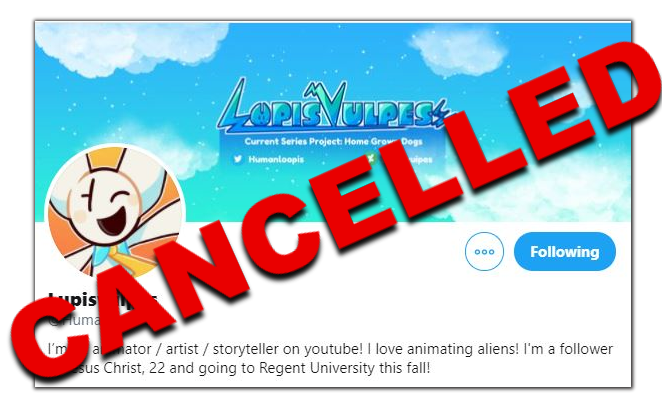Click the Twitter bird icon in banner

pyautogui.click(x=238, y=159)
